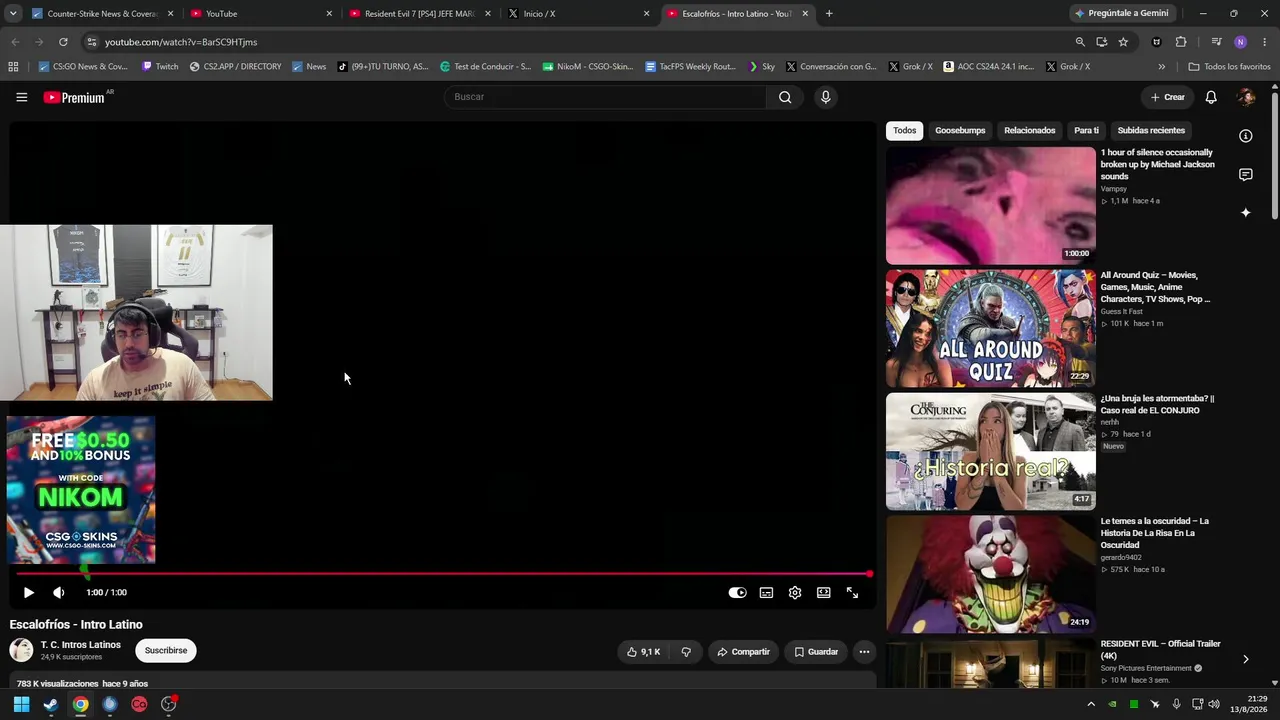
Task: Reload the page
Action: pyautogui.click(x=63, y=42)
